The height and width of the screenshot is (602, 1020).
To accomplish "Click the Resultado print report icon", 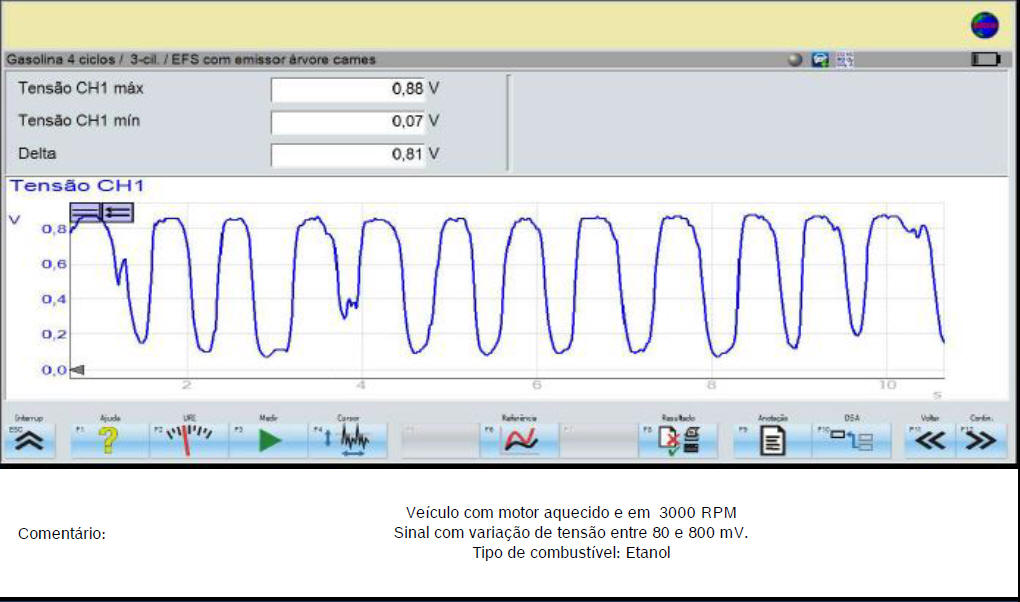I will click(x=678, y=440).
